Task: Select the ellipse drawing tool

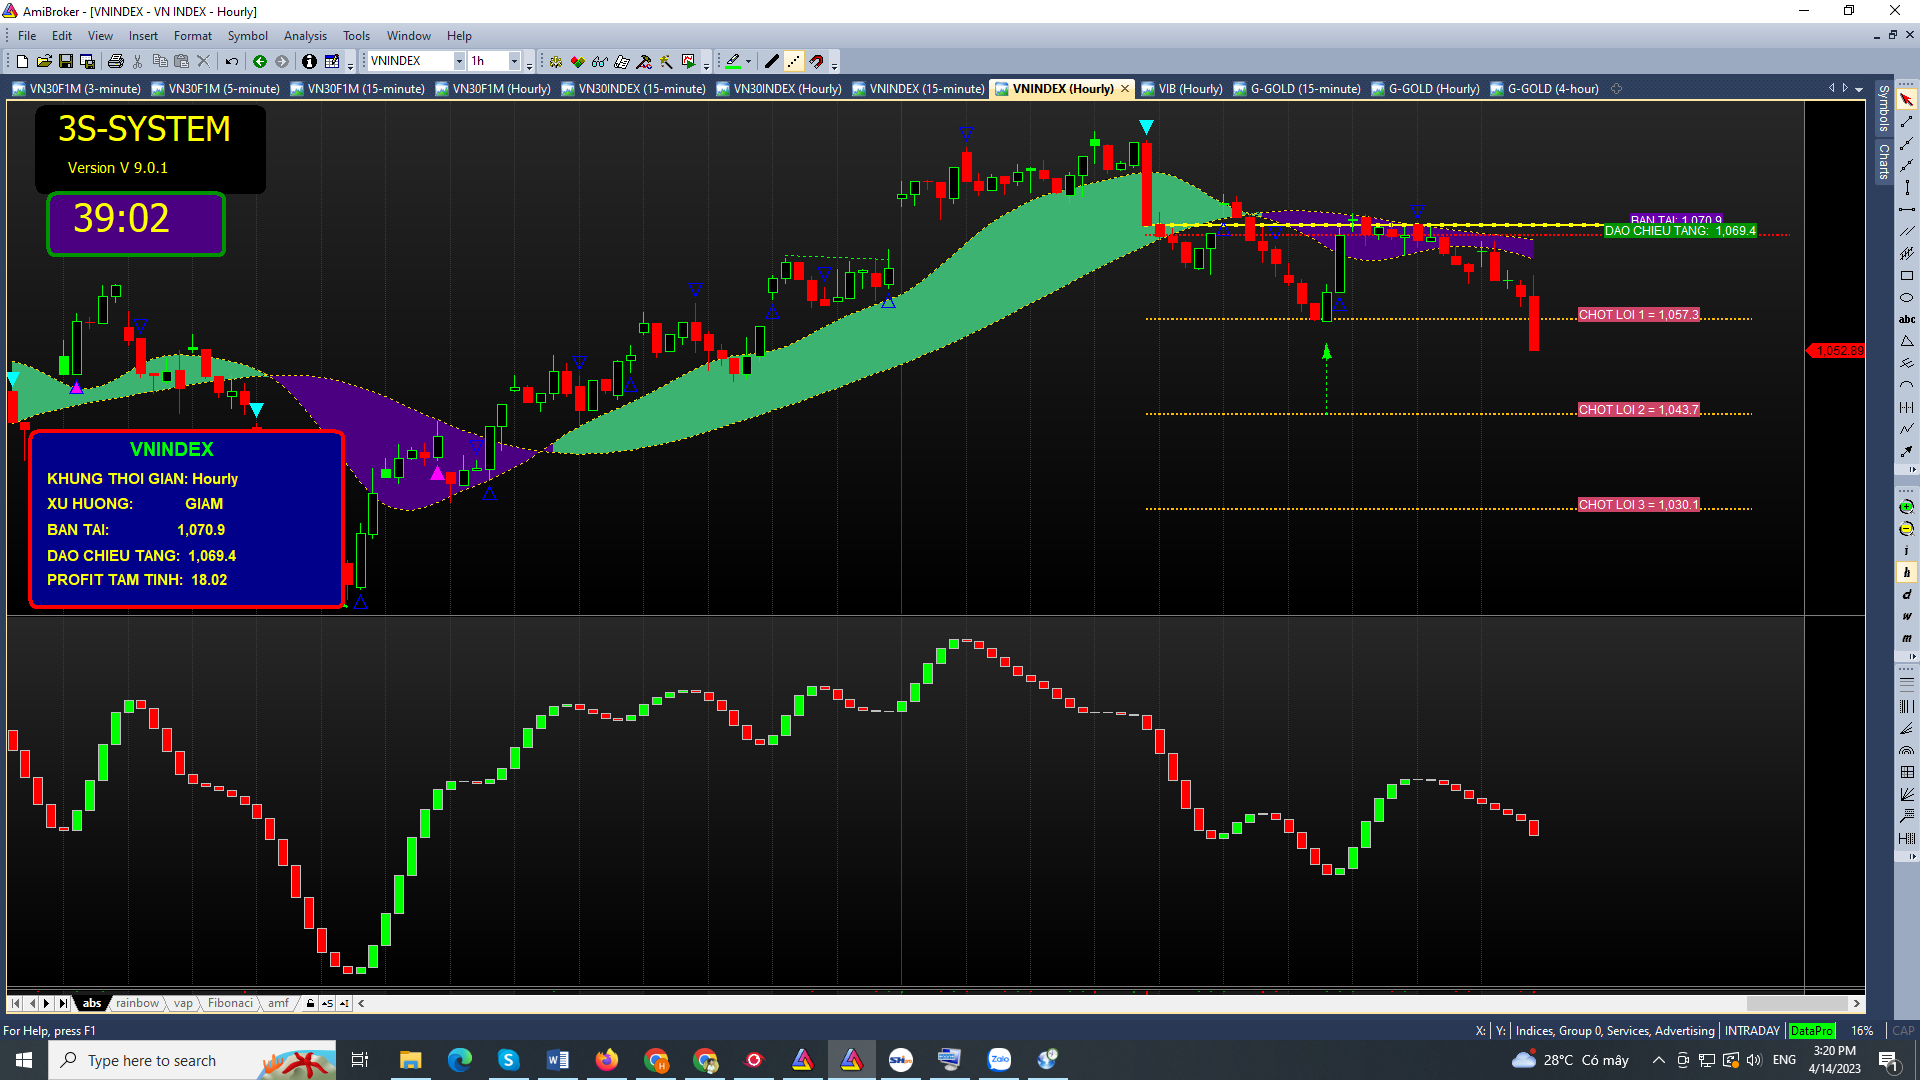Action: 1906,298
